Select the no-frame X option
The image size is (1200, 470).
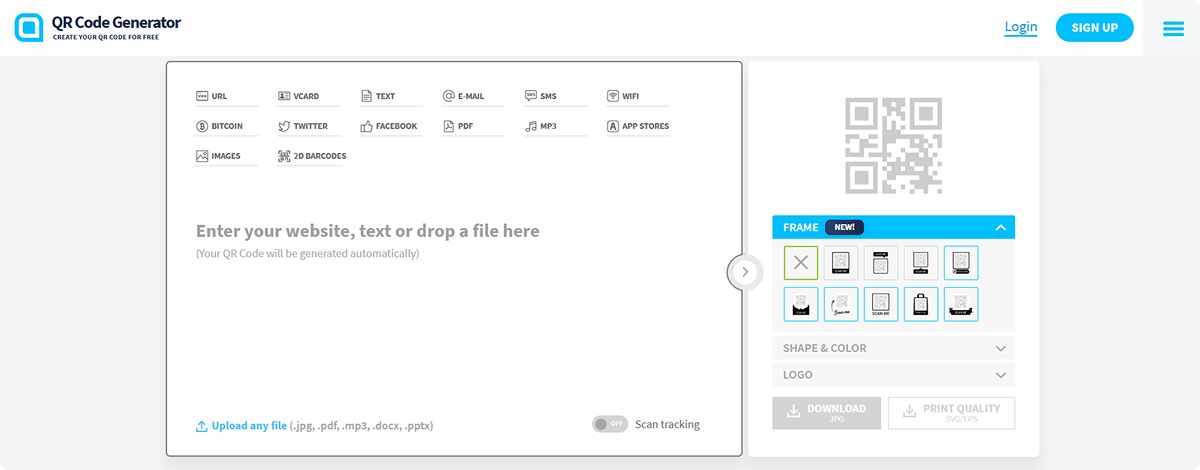801,263
